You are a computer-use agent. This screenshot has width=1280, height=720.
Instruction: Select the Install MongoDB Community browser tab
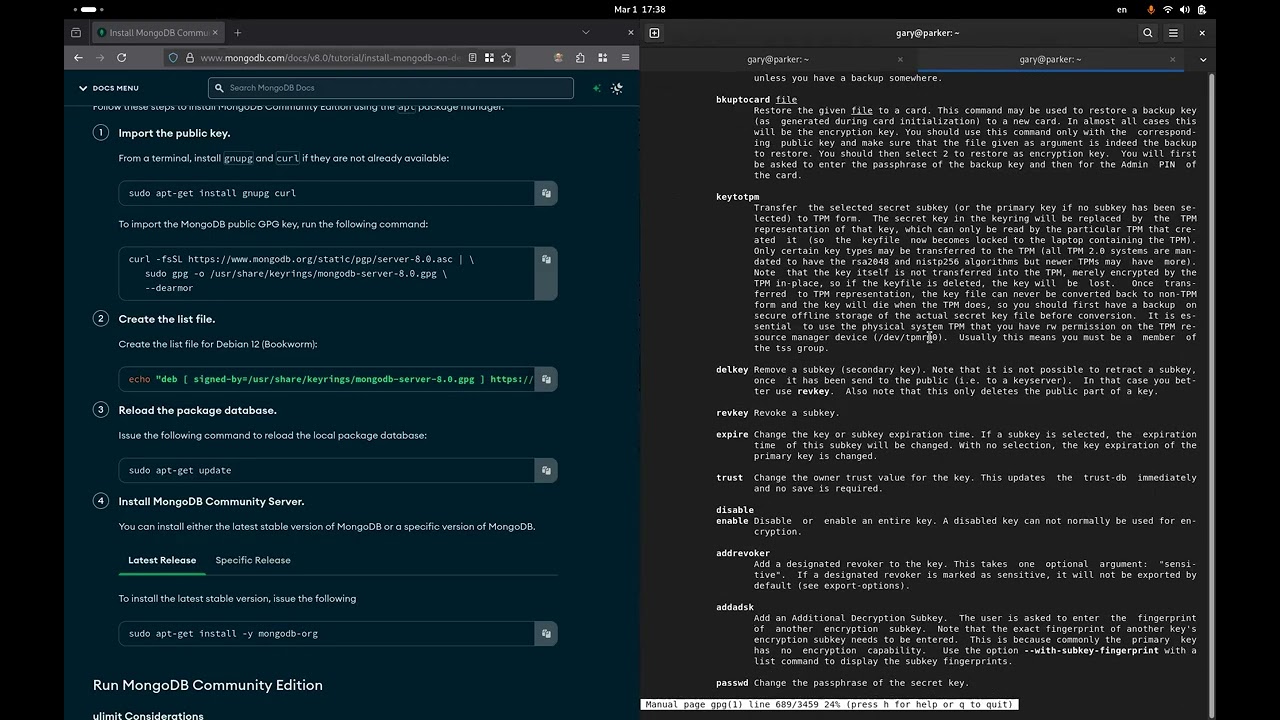pos(157,32)
